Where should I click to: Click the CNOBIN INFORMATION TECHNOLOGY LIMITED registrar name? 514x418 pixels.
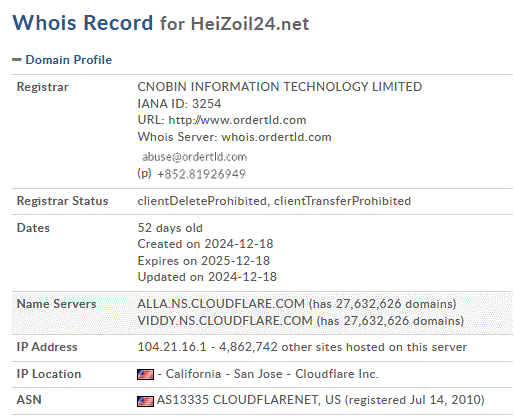pos(280,87)
